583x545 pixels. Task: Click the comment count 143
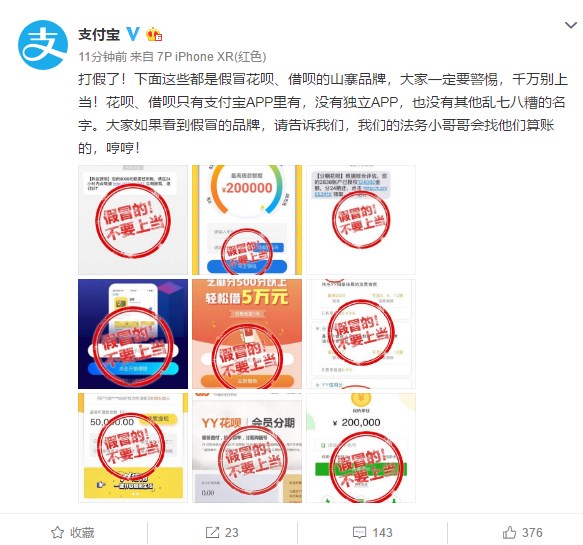(382, 532)
